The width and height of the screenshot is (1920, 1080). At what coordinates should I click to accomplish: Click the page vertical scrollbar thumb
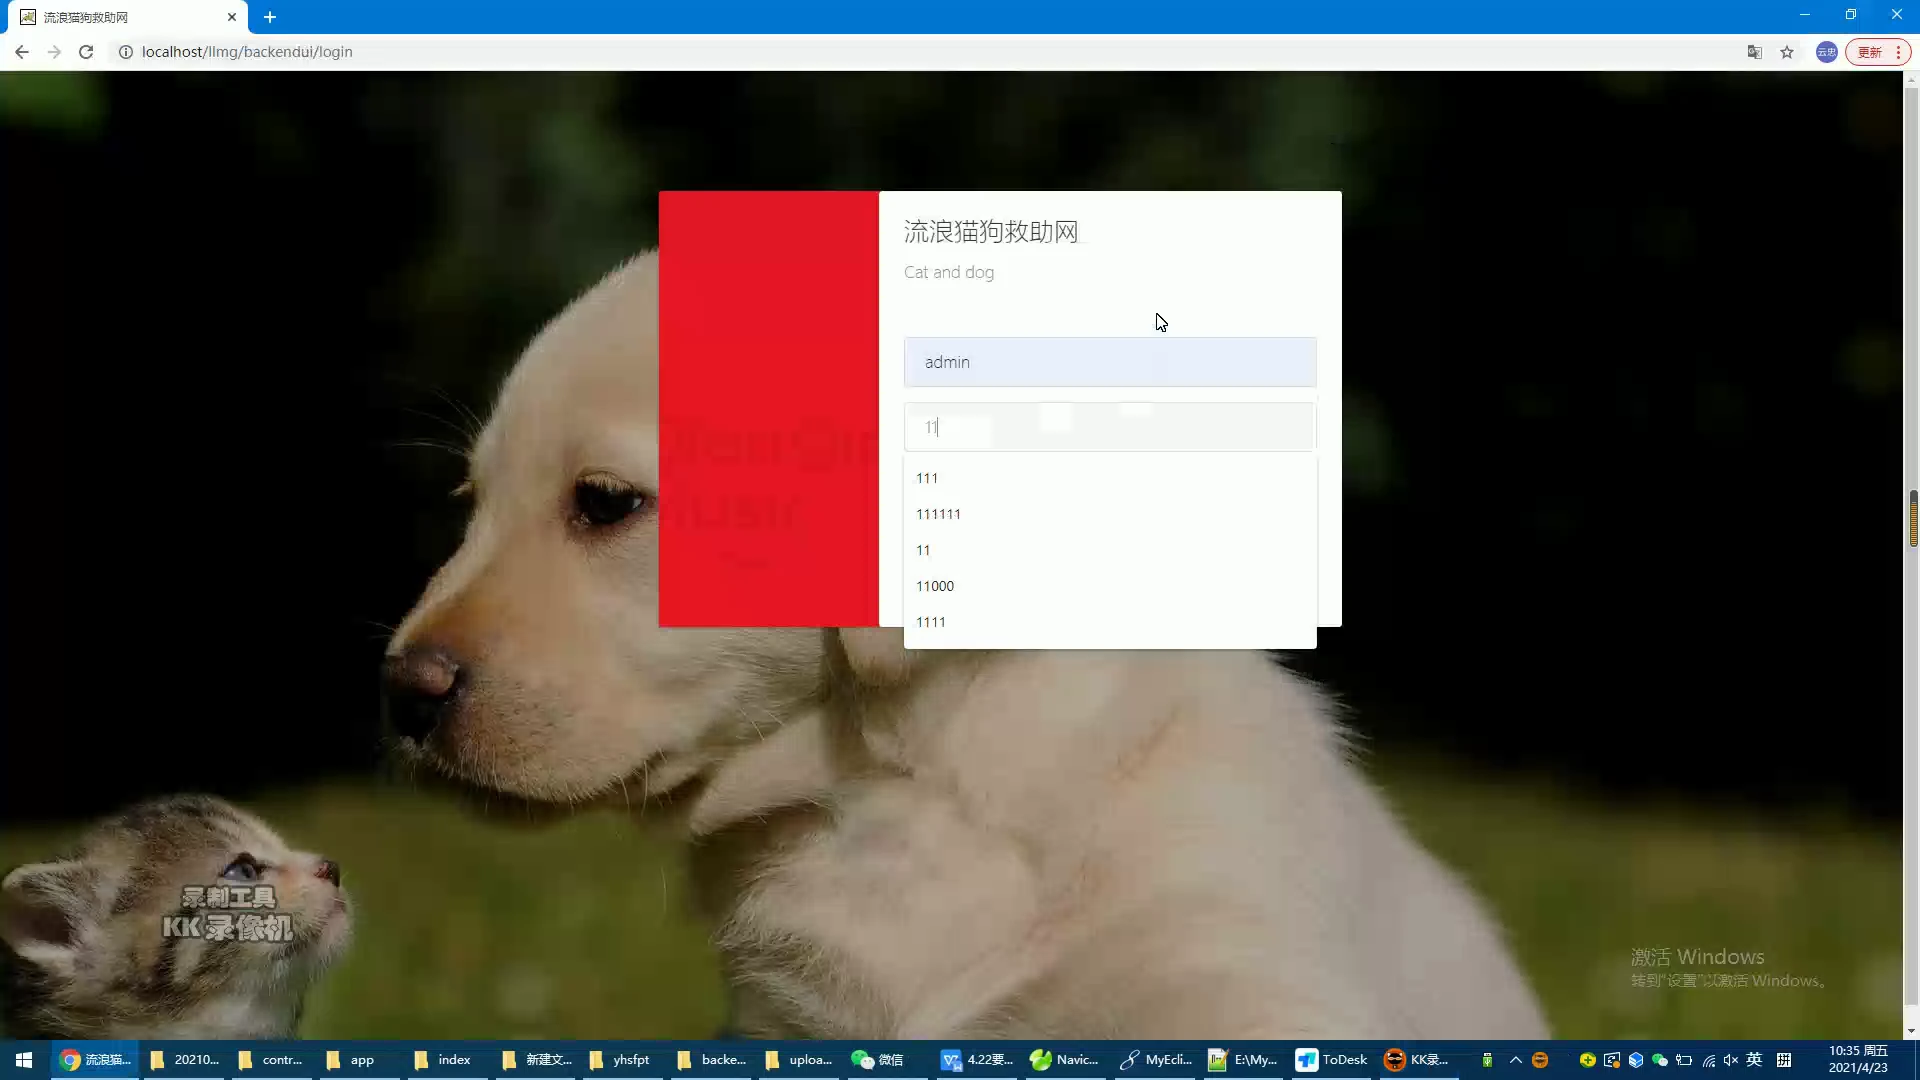1912,518
